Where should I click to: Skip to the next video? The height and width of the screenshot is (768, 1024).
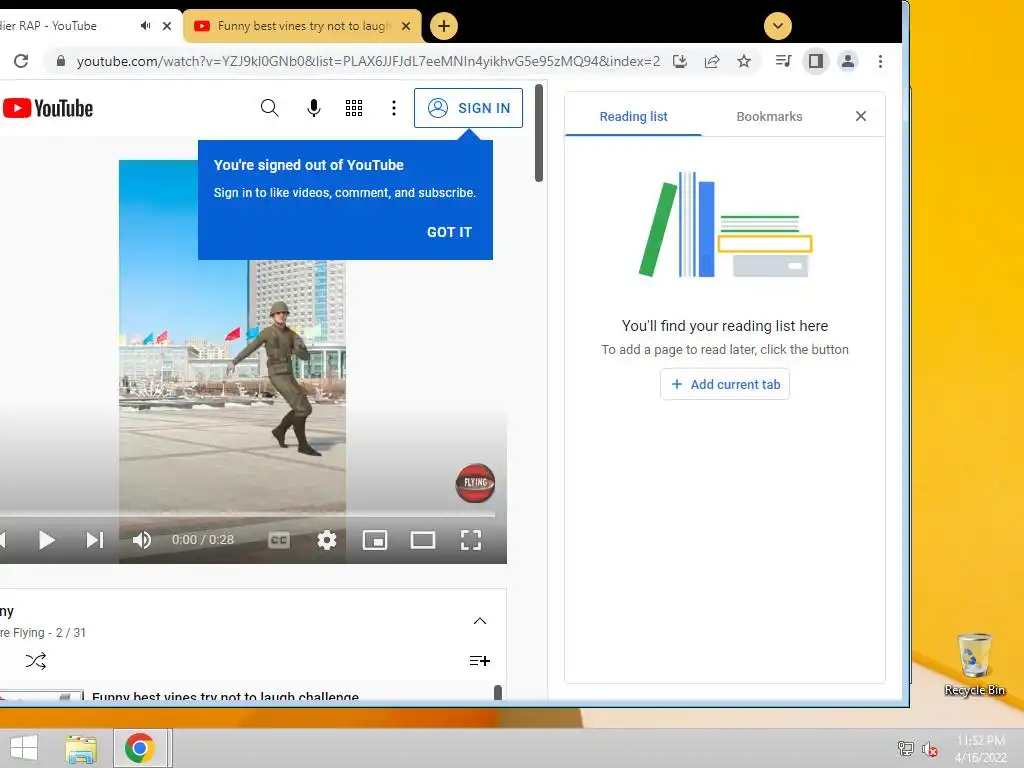[x=95, y=540]
